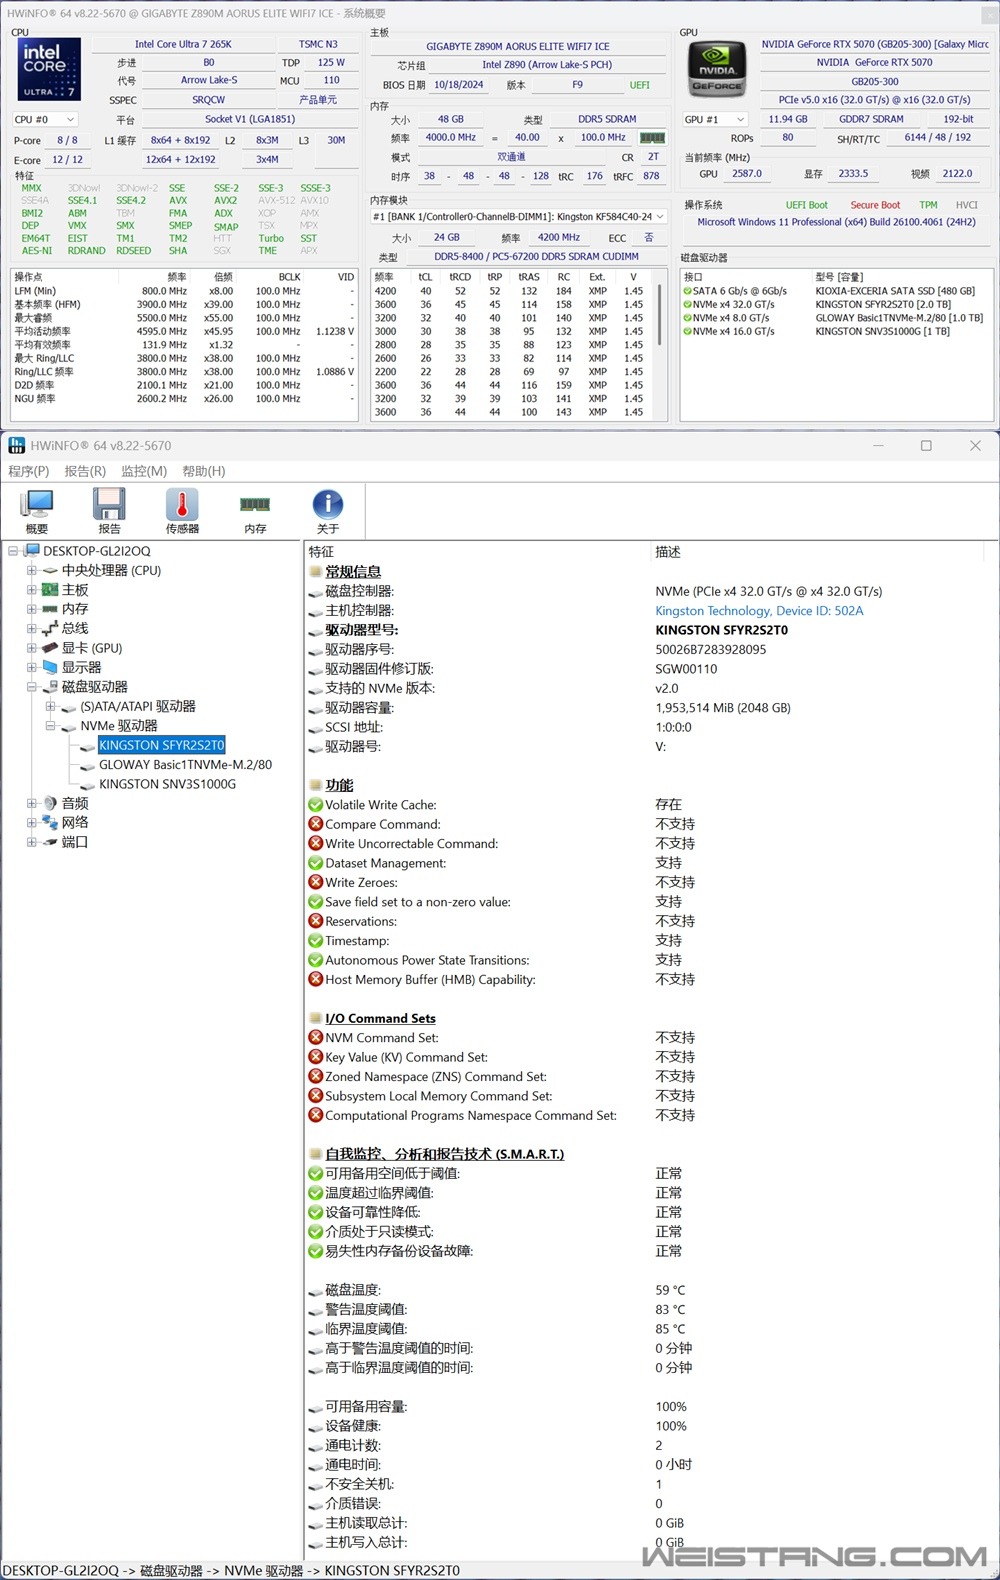Click the serial number 50026B7283928095
Viewport: 1000px width, 1580px height.
coord(711,649)
